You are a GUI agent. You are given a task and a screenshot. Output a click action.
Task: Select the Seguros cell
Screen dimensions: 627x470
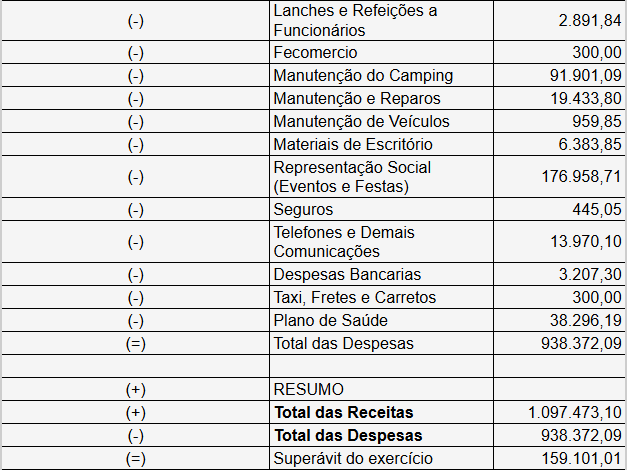(x=381, y=209)
